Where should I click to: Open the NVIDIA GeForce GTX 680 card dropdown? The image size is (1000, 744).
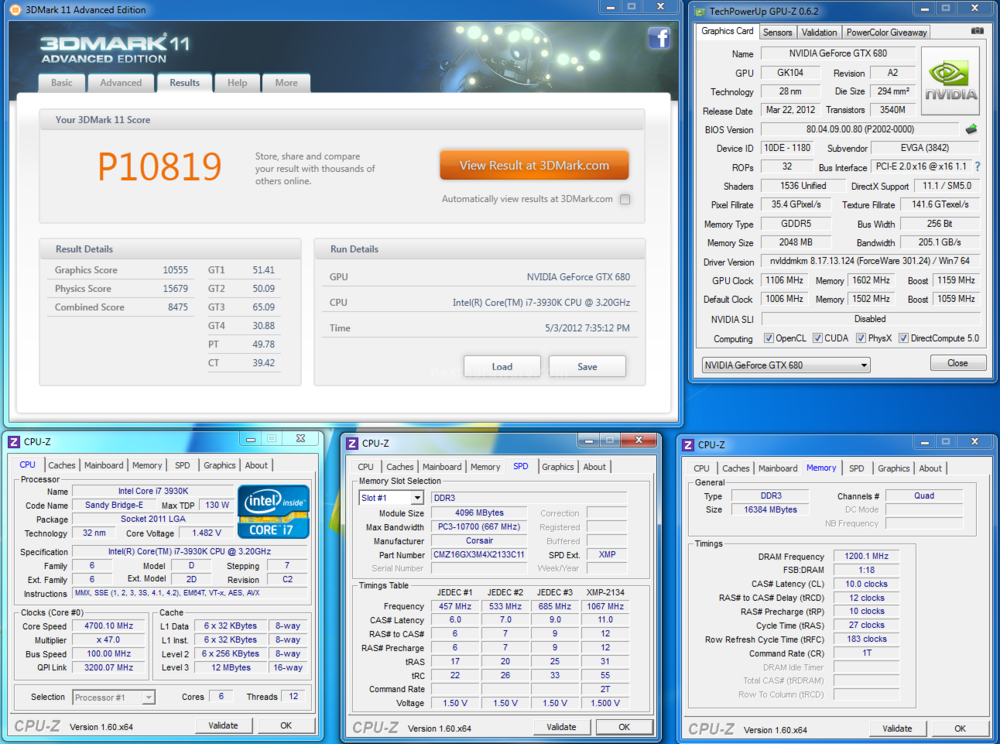click(x=786, y=365)
